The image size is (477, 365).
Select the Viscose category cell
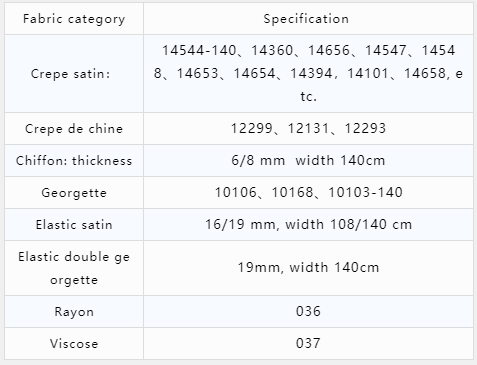pyautogui.click(x=74, y=344)
